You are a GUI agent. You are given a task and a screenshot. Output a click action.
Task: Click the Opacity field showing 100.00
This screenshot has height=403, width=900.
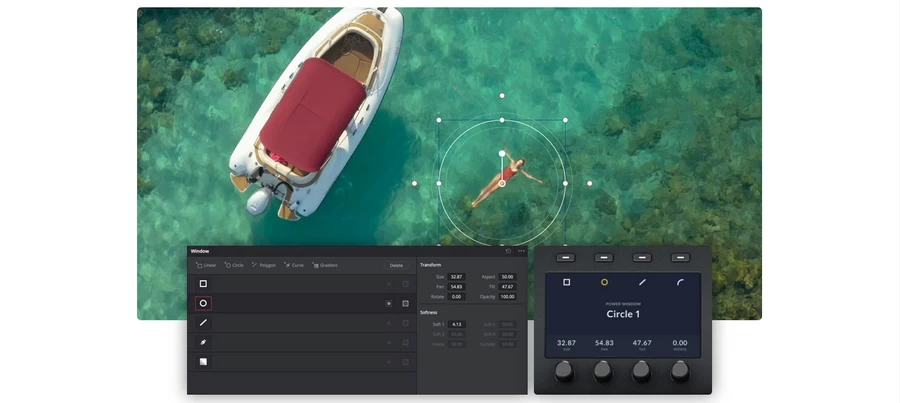tap(507, 297)
